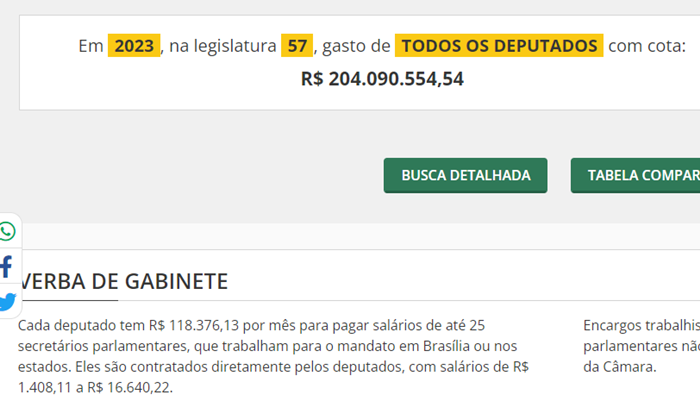Image resolution: width=700 pixels, height=413 pixels.
Task: Click the 'Encargos' paragraph on the right
Action: [x=640, y=325]
